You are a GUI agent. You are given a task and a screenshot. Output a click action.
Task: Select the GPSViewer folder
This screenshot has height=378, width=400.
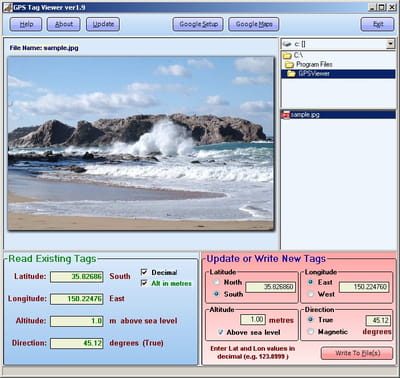click(x=338, y=74)
